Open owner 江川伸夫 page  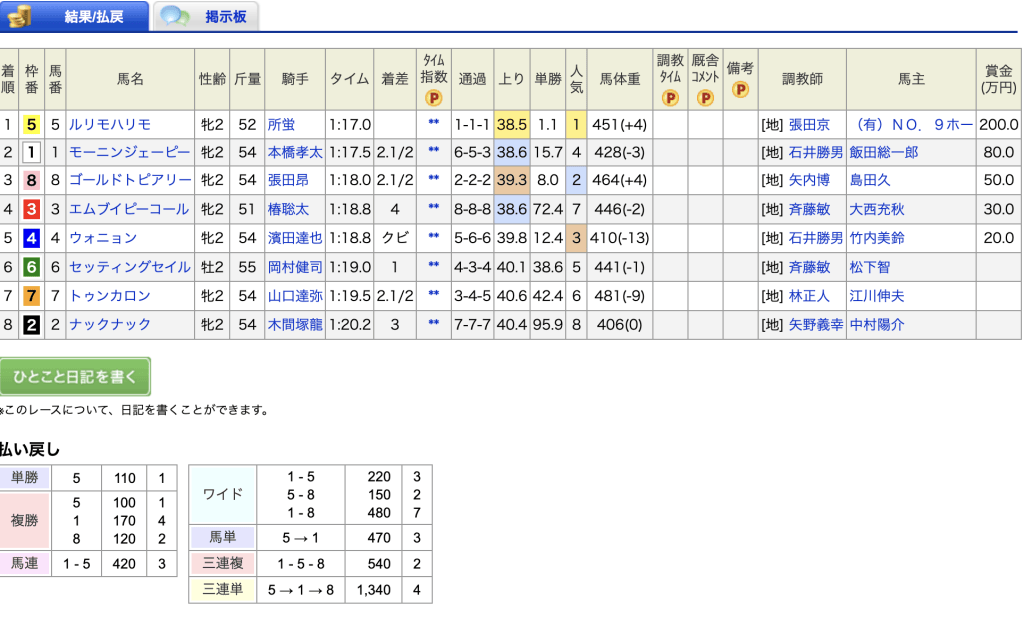877,296
